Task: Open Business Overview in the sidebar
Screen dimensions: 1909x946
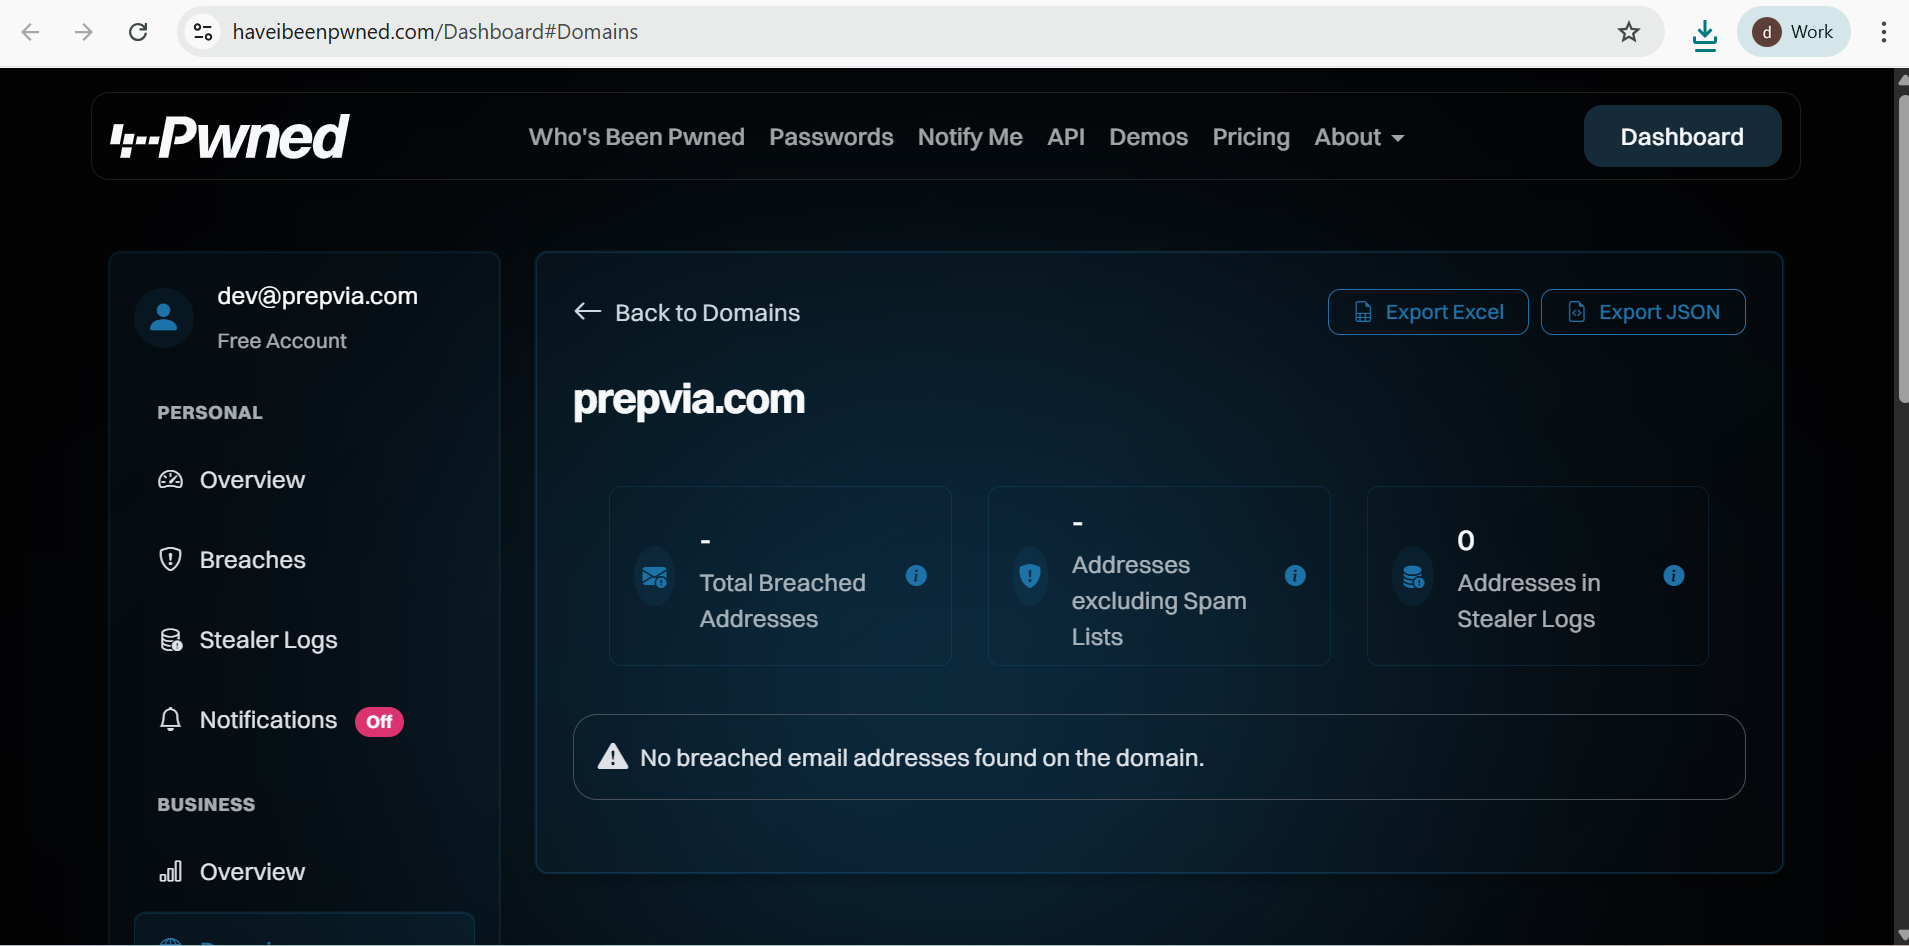Action: pyautogui.click(x=252, y=872)
